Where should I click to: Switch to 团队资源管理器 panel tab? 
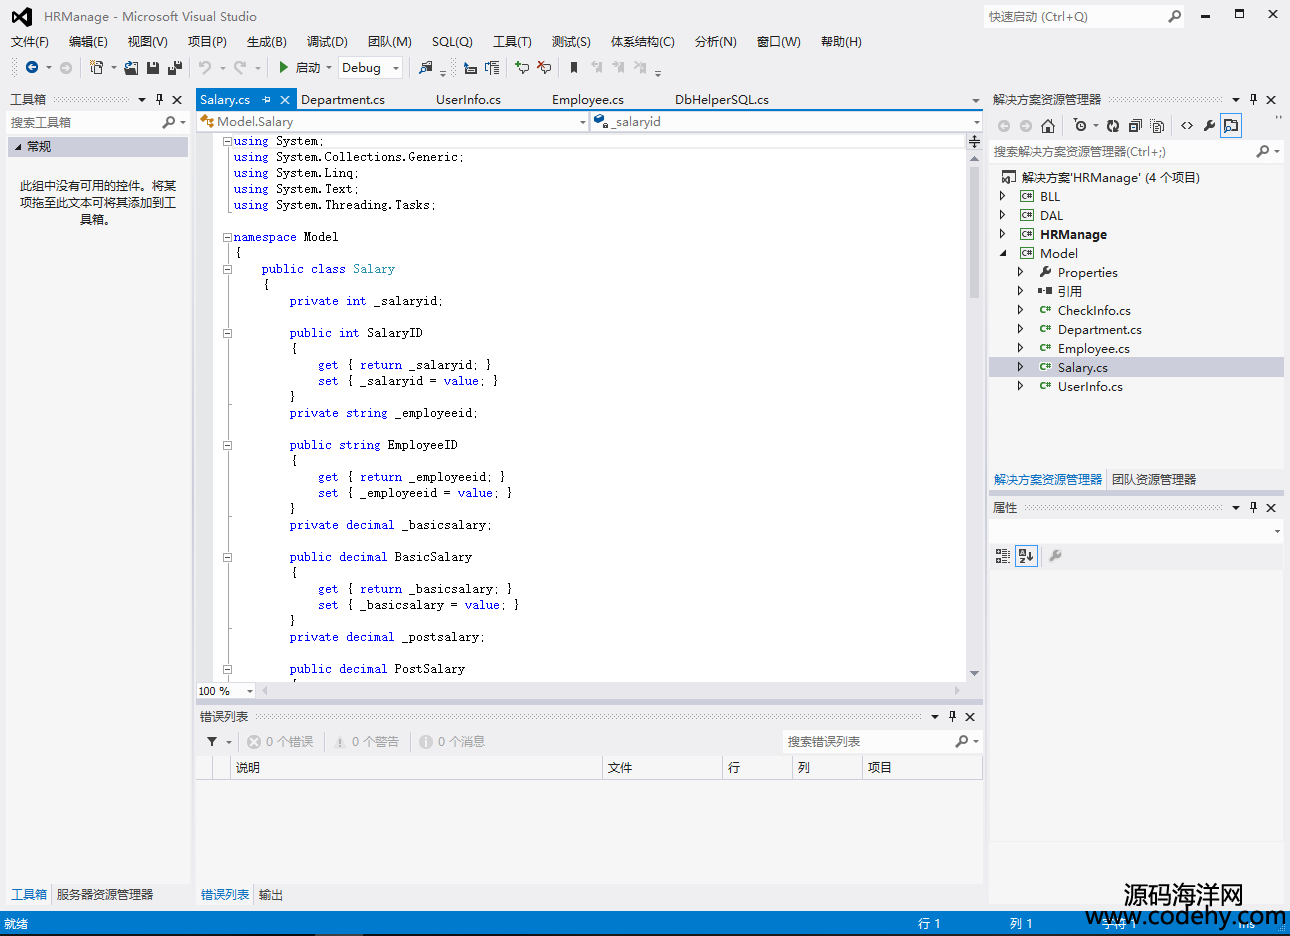[x=1154, y=480]
